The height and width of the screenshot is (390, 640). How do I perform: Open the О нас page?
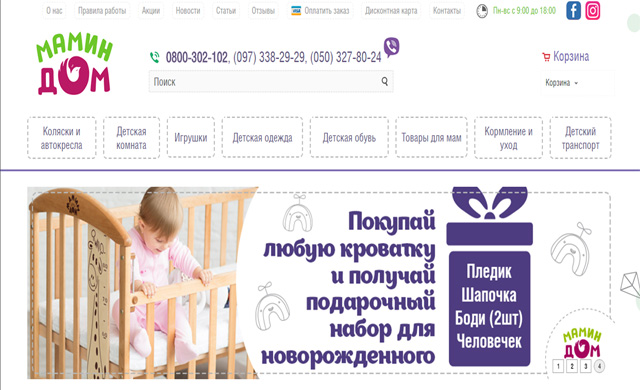click(x=54, y=11)
